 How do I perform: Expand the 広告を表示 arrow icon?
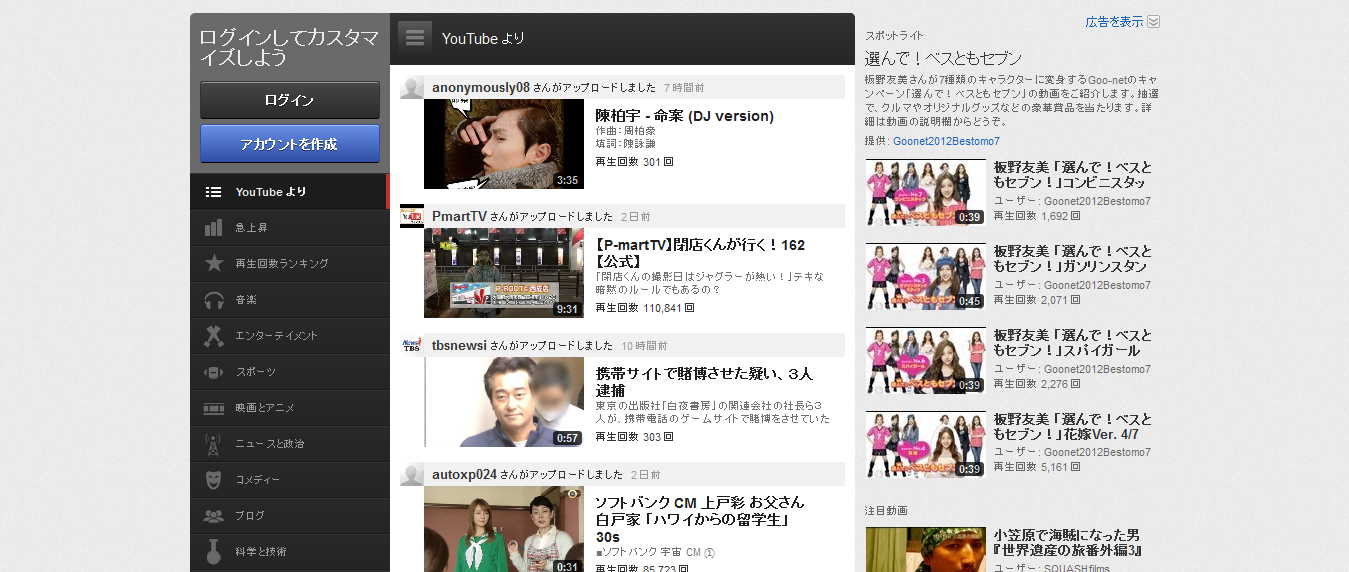click(x=1153, y=22)
